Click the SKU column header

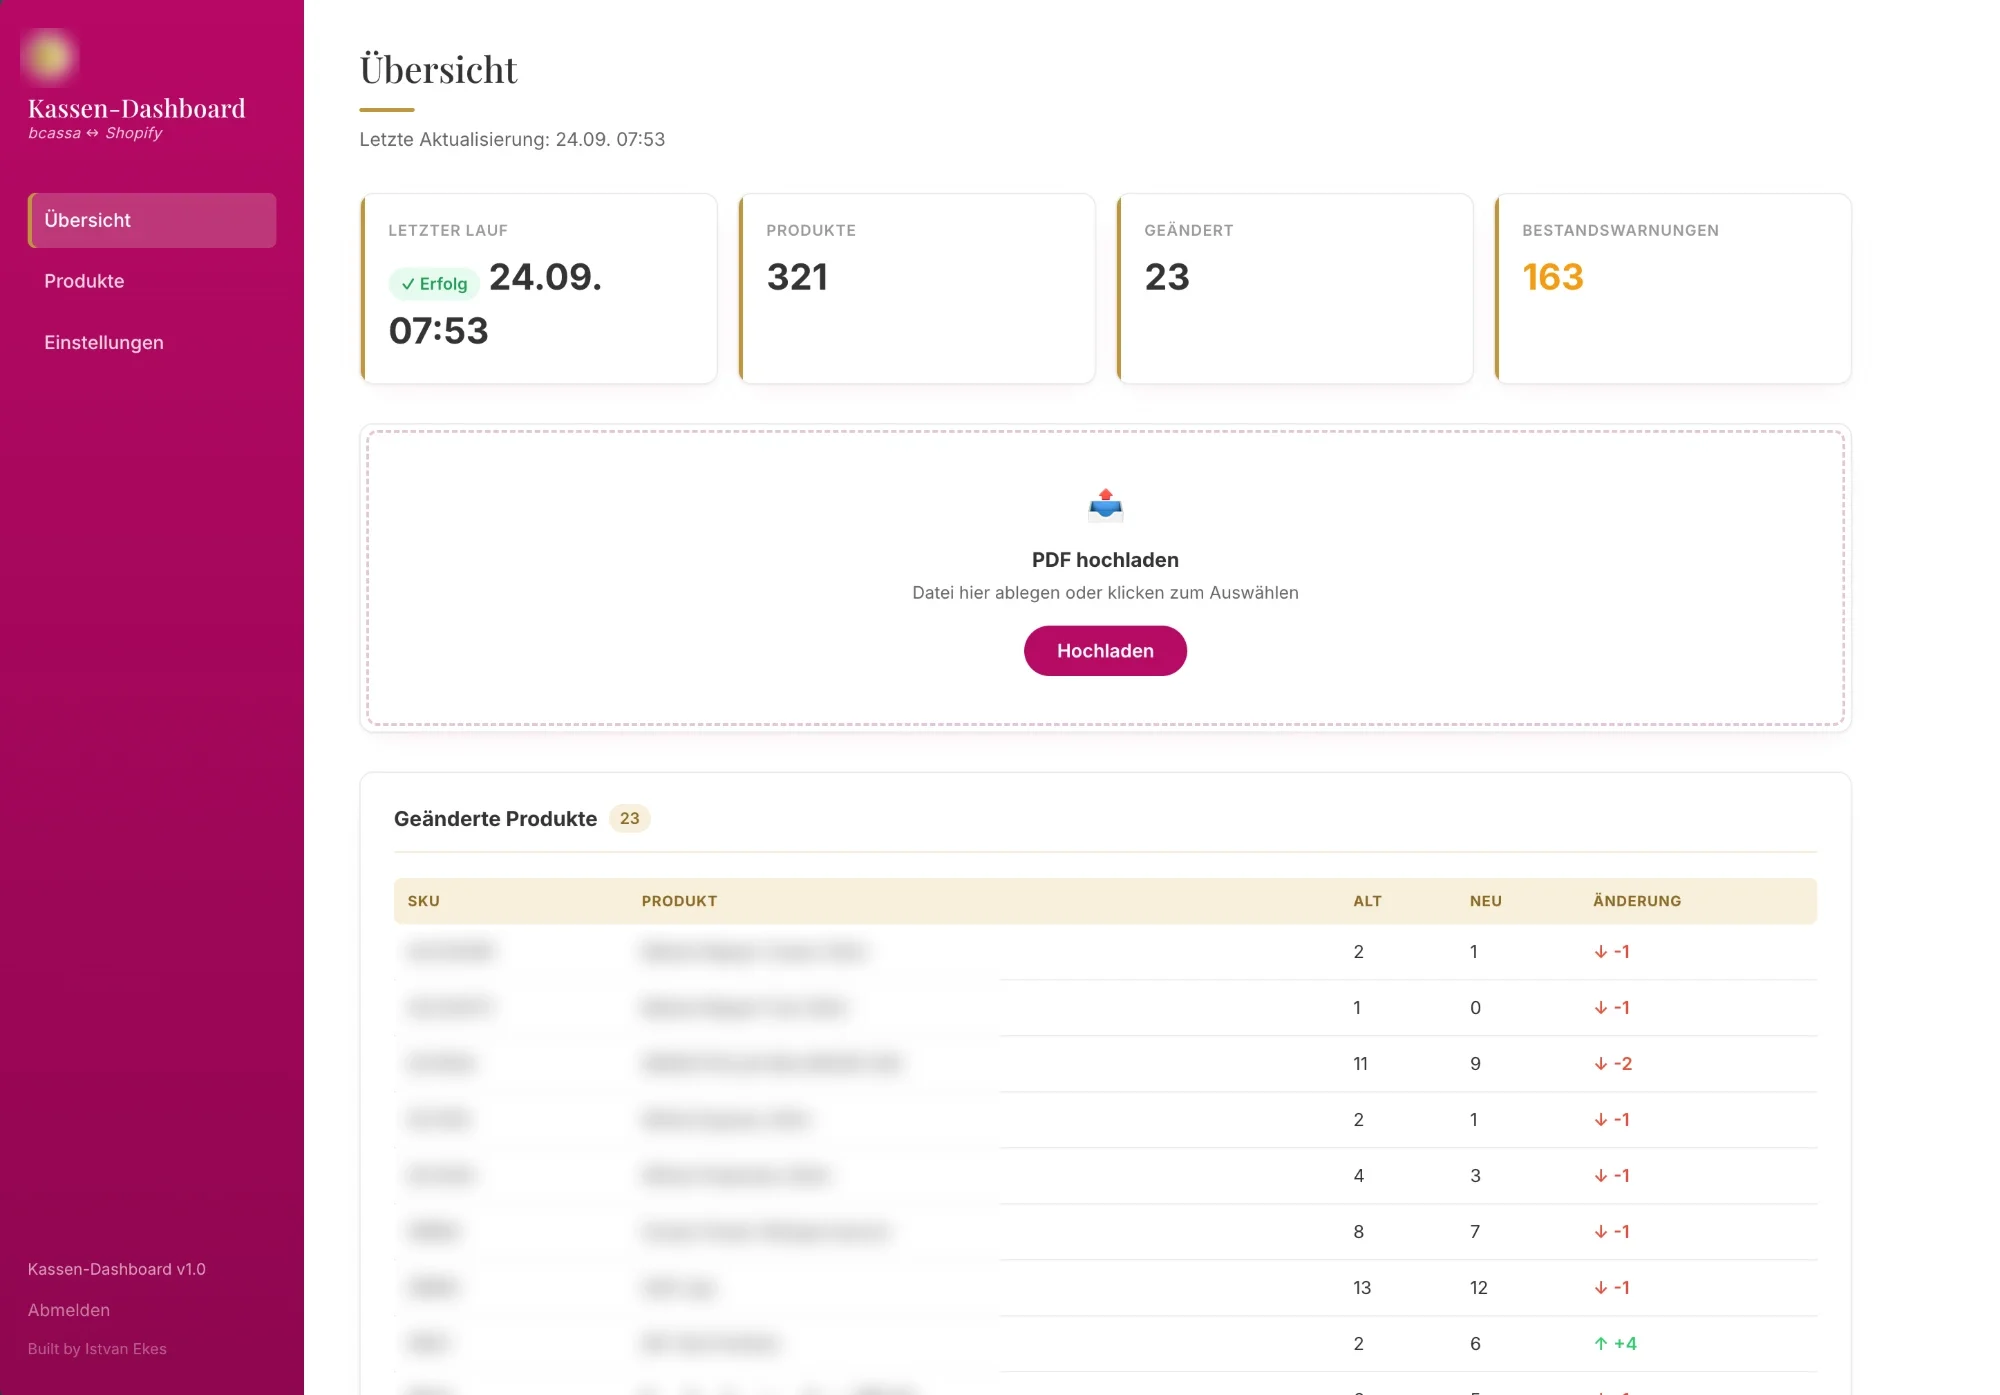click(x=424, y=901)
